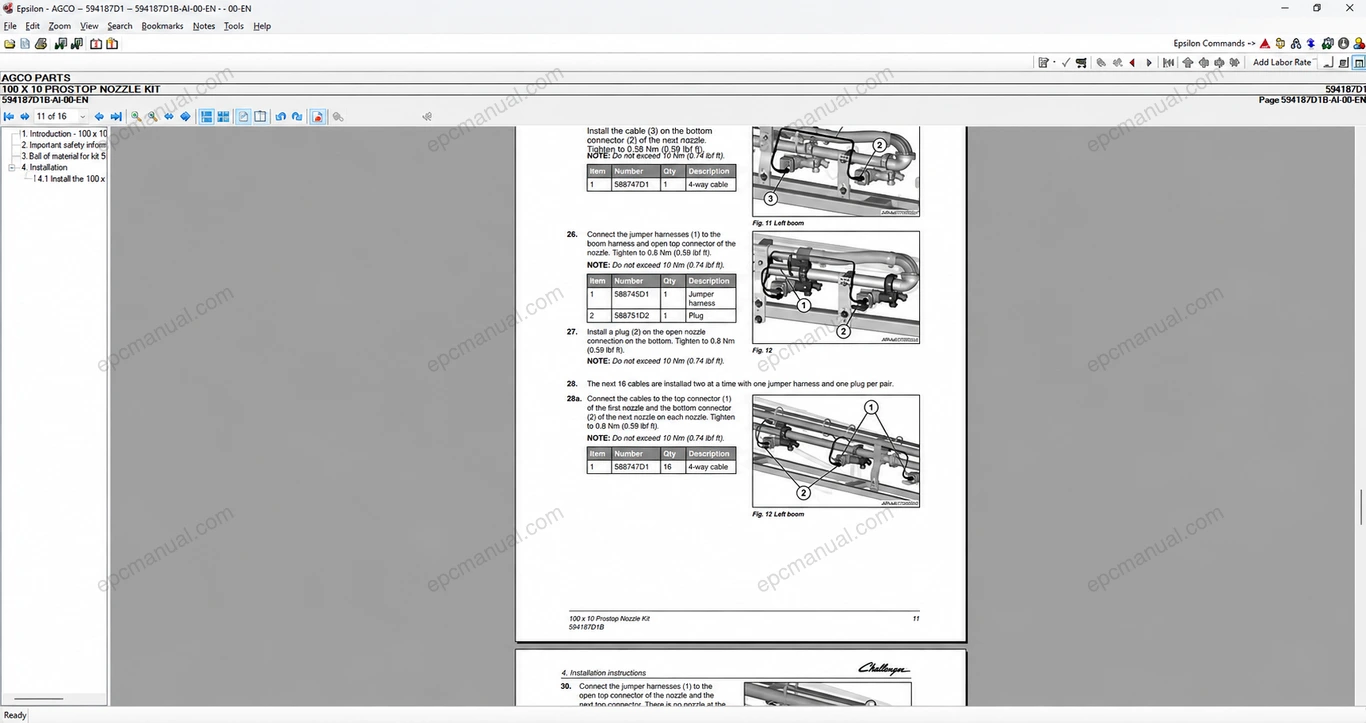1366x723 pixels.
Task: Toggle thumbnail grid layout view
Action: click(x=223, y=116)
